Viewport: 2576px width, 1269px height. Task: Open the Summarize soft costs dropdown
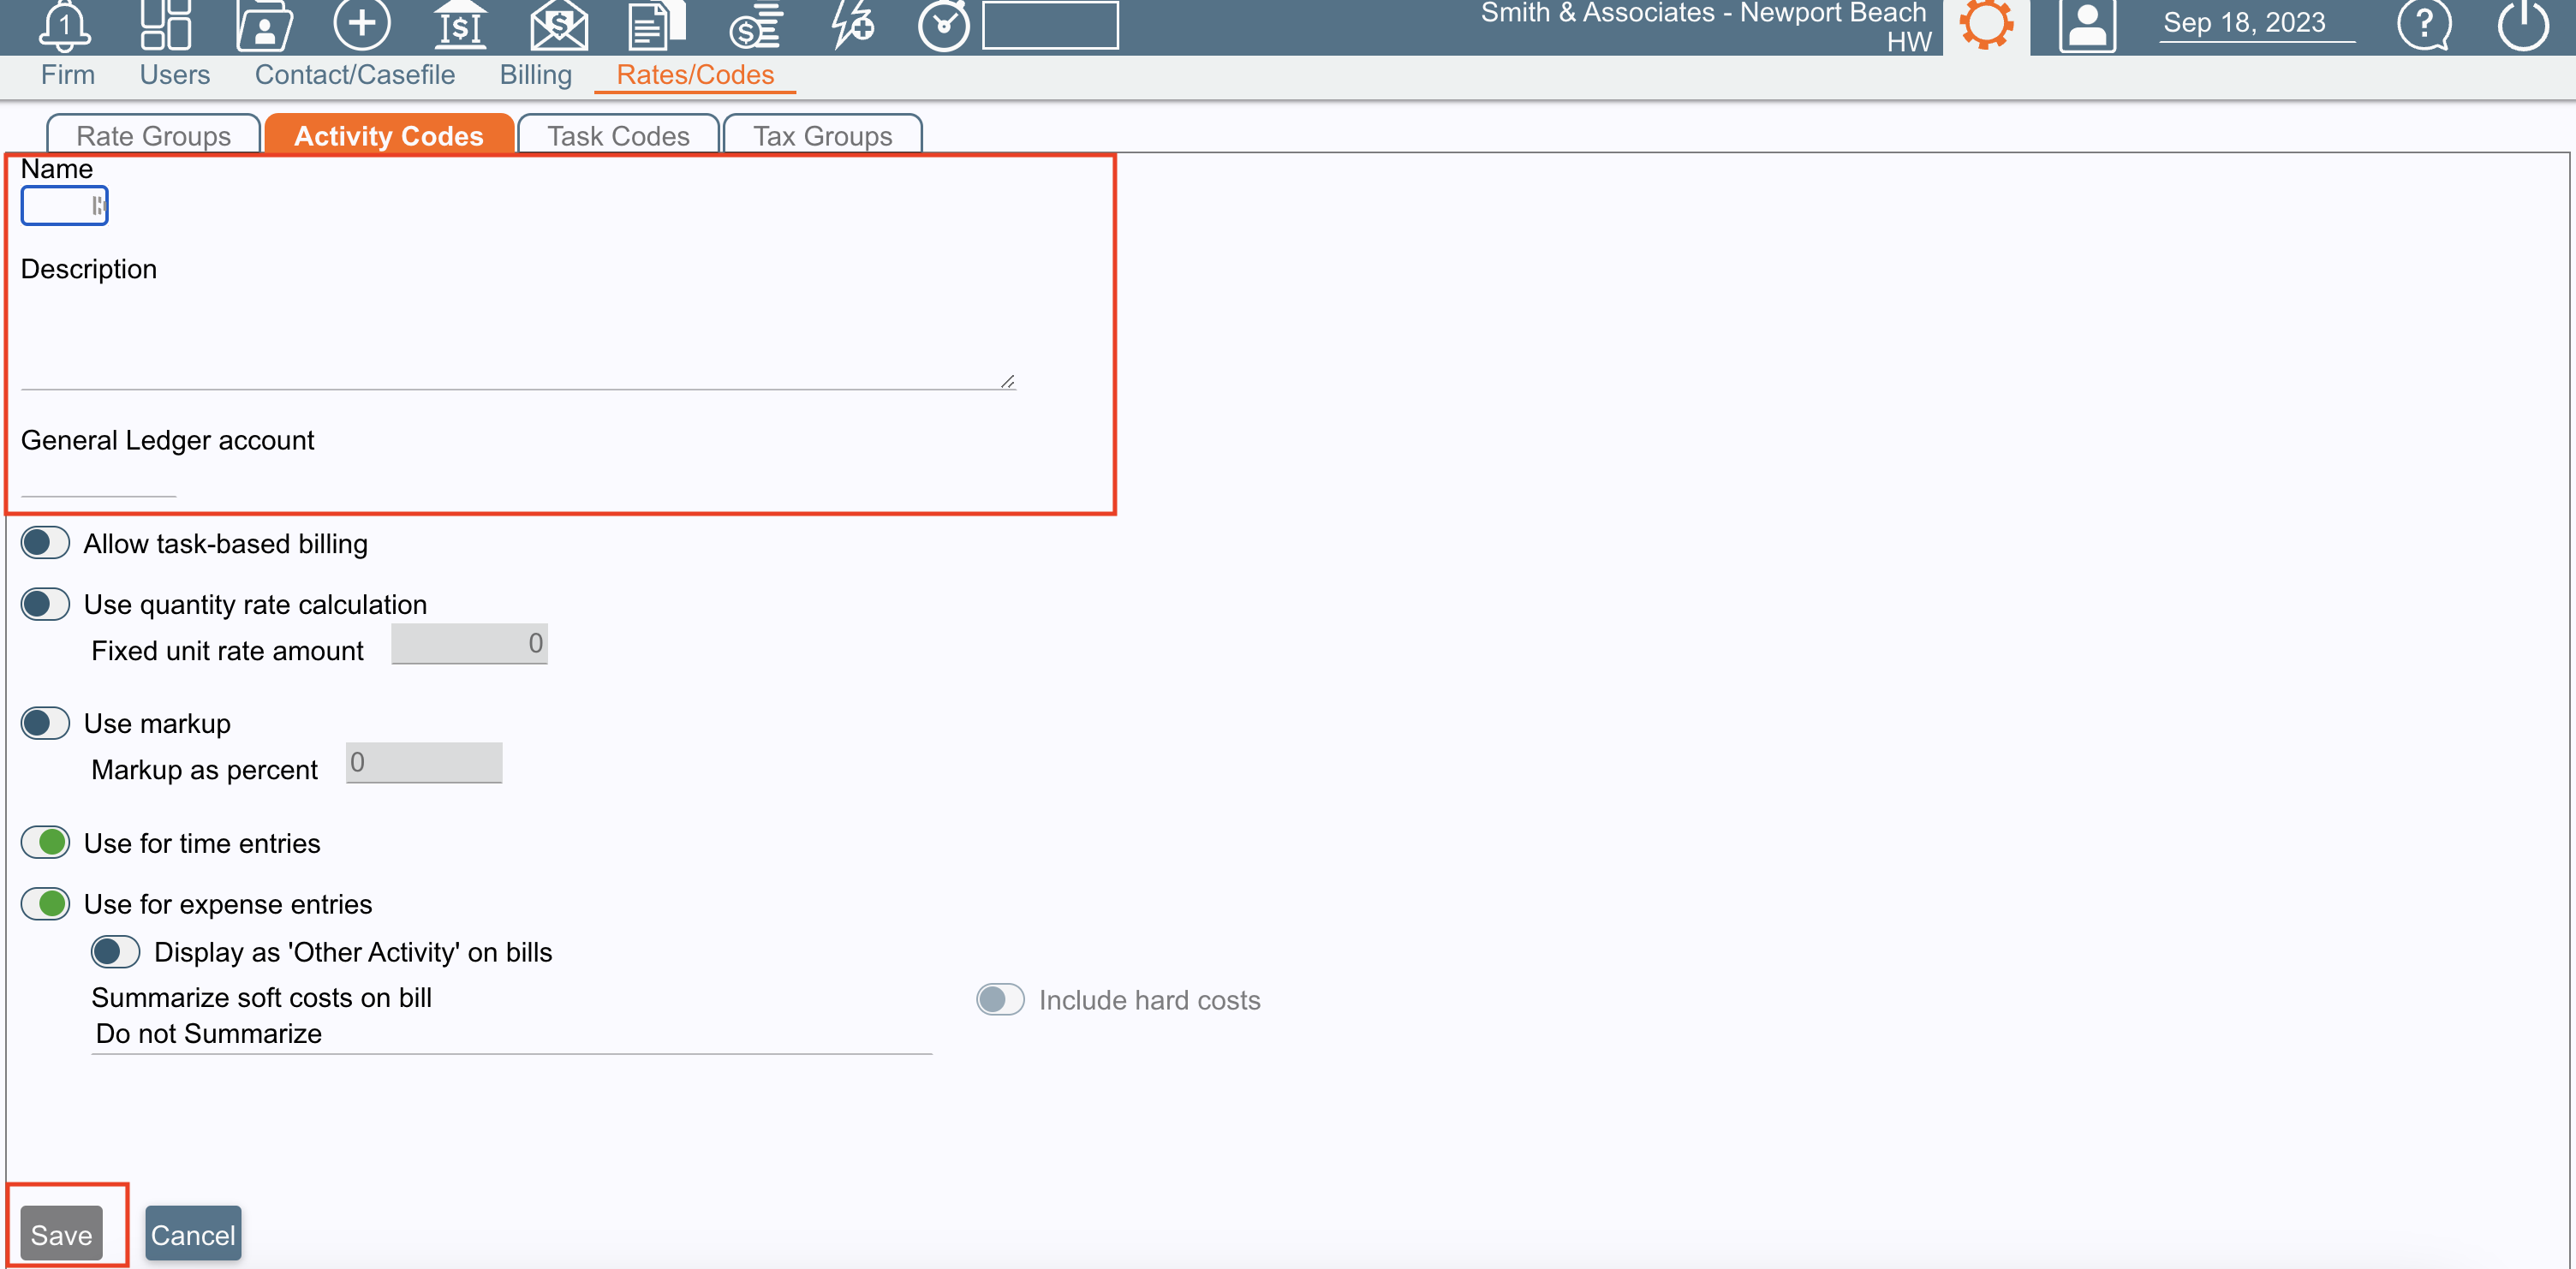tap(511, 1034)
